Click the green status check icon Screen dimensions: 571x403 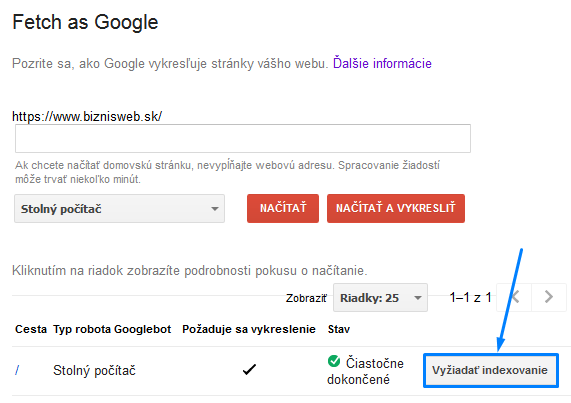(x=334, y=361)
